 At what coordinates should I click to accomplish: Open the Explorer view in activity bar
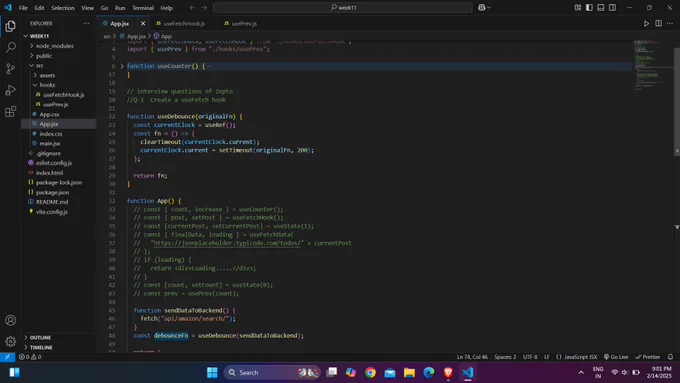[10, 26]
